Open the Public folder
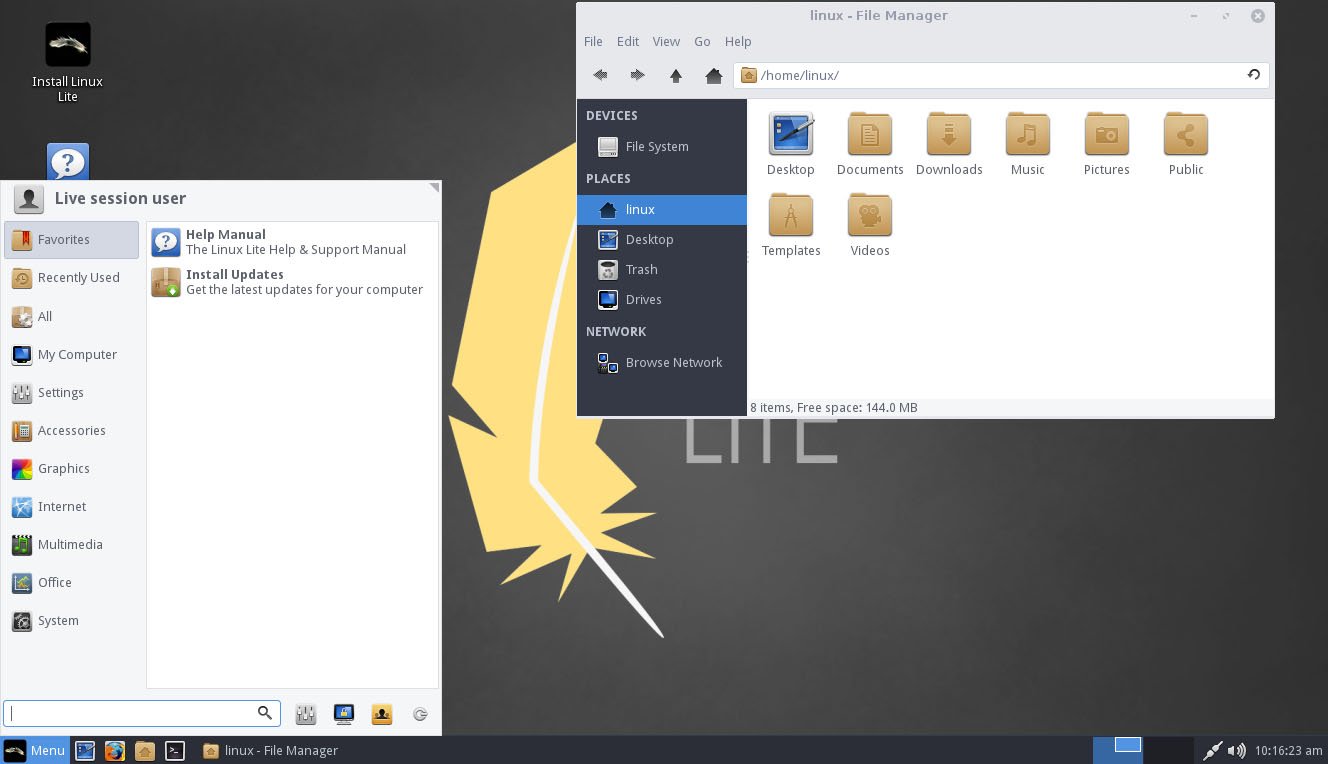The image size is (1328, 764). coord(1186,144)
